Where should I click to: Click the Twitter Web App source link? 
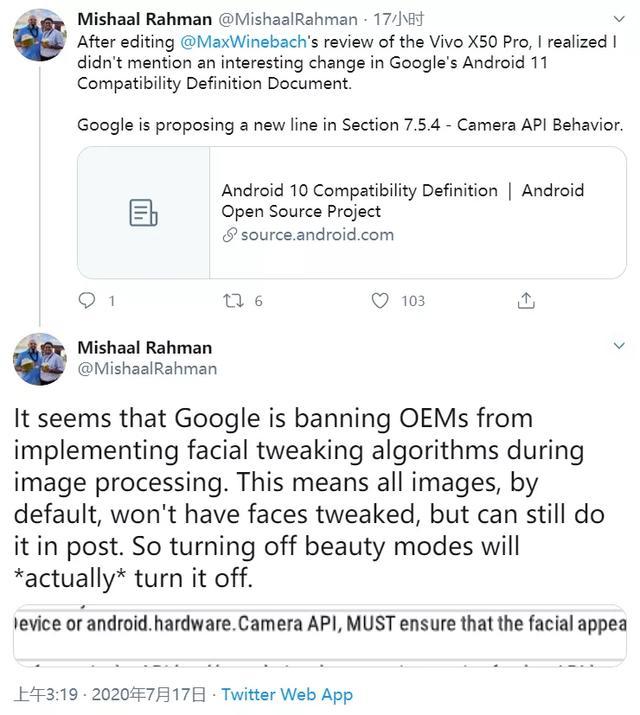(287, 694)
